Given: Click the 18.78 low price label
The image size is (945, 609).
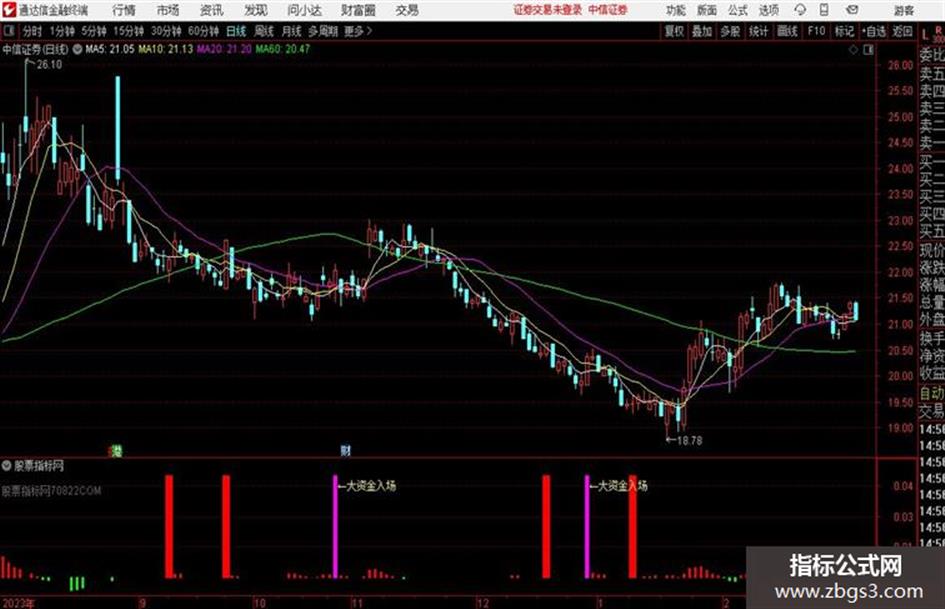Looking at the screenshot, I should (689, 441).
